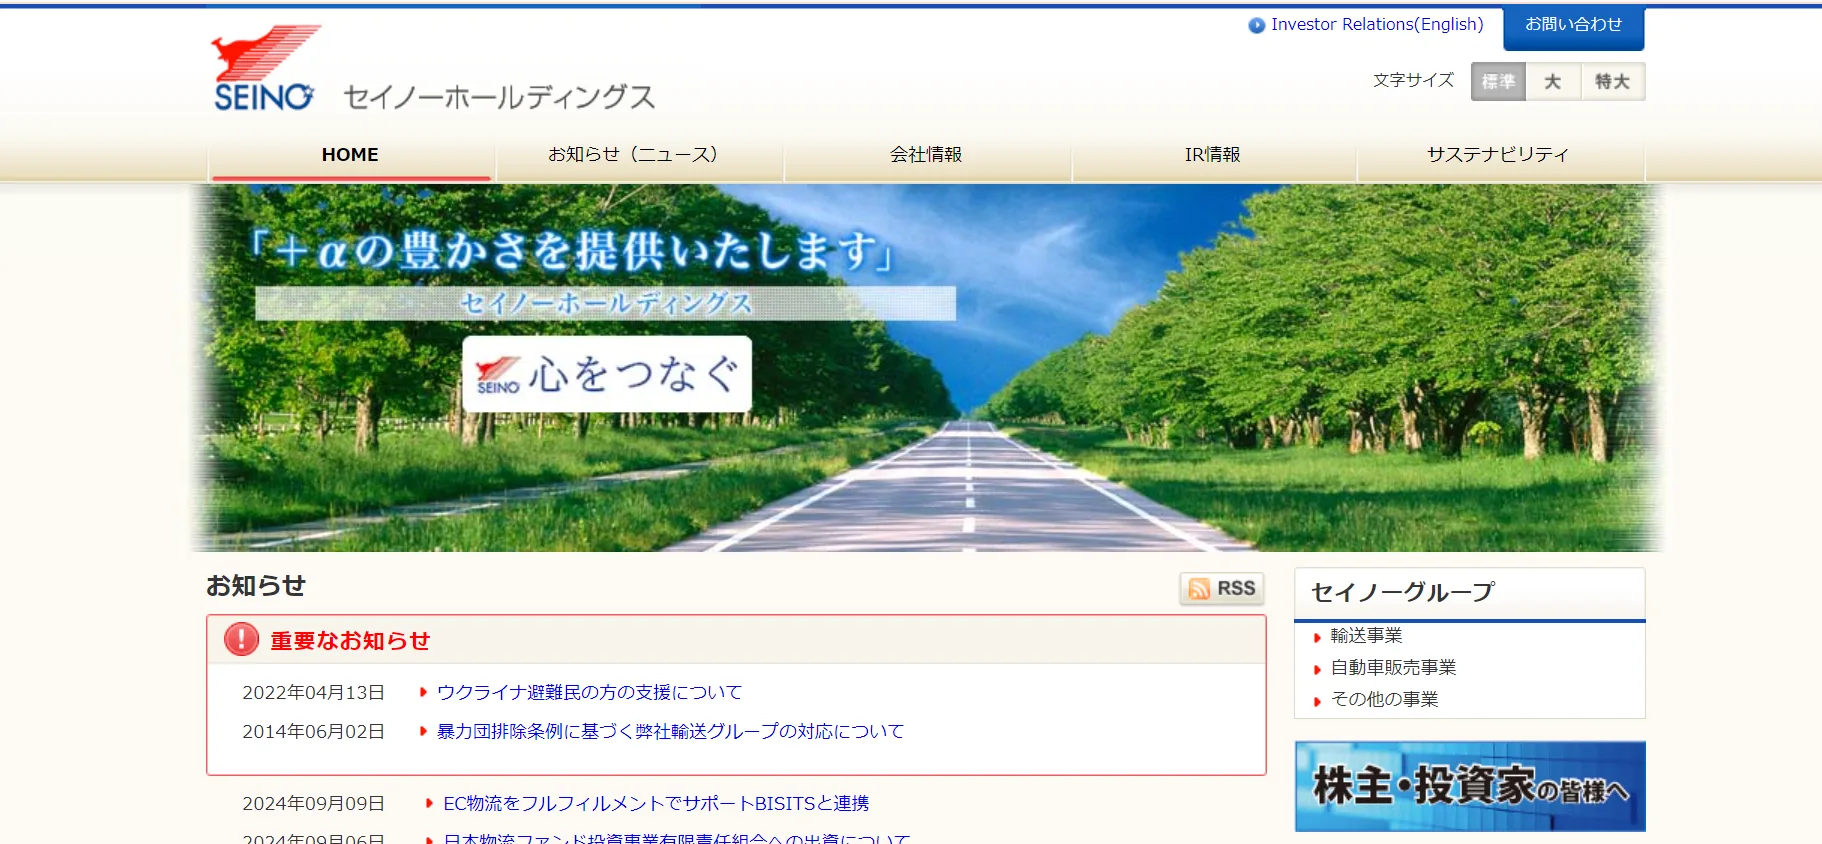Image resolution: width=1822 pixels, height=844 pixels.
Task: Set text size to 大
Action: click(x=1553, y=82)
